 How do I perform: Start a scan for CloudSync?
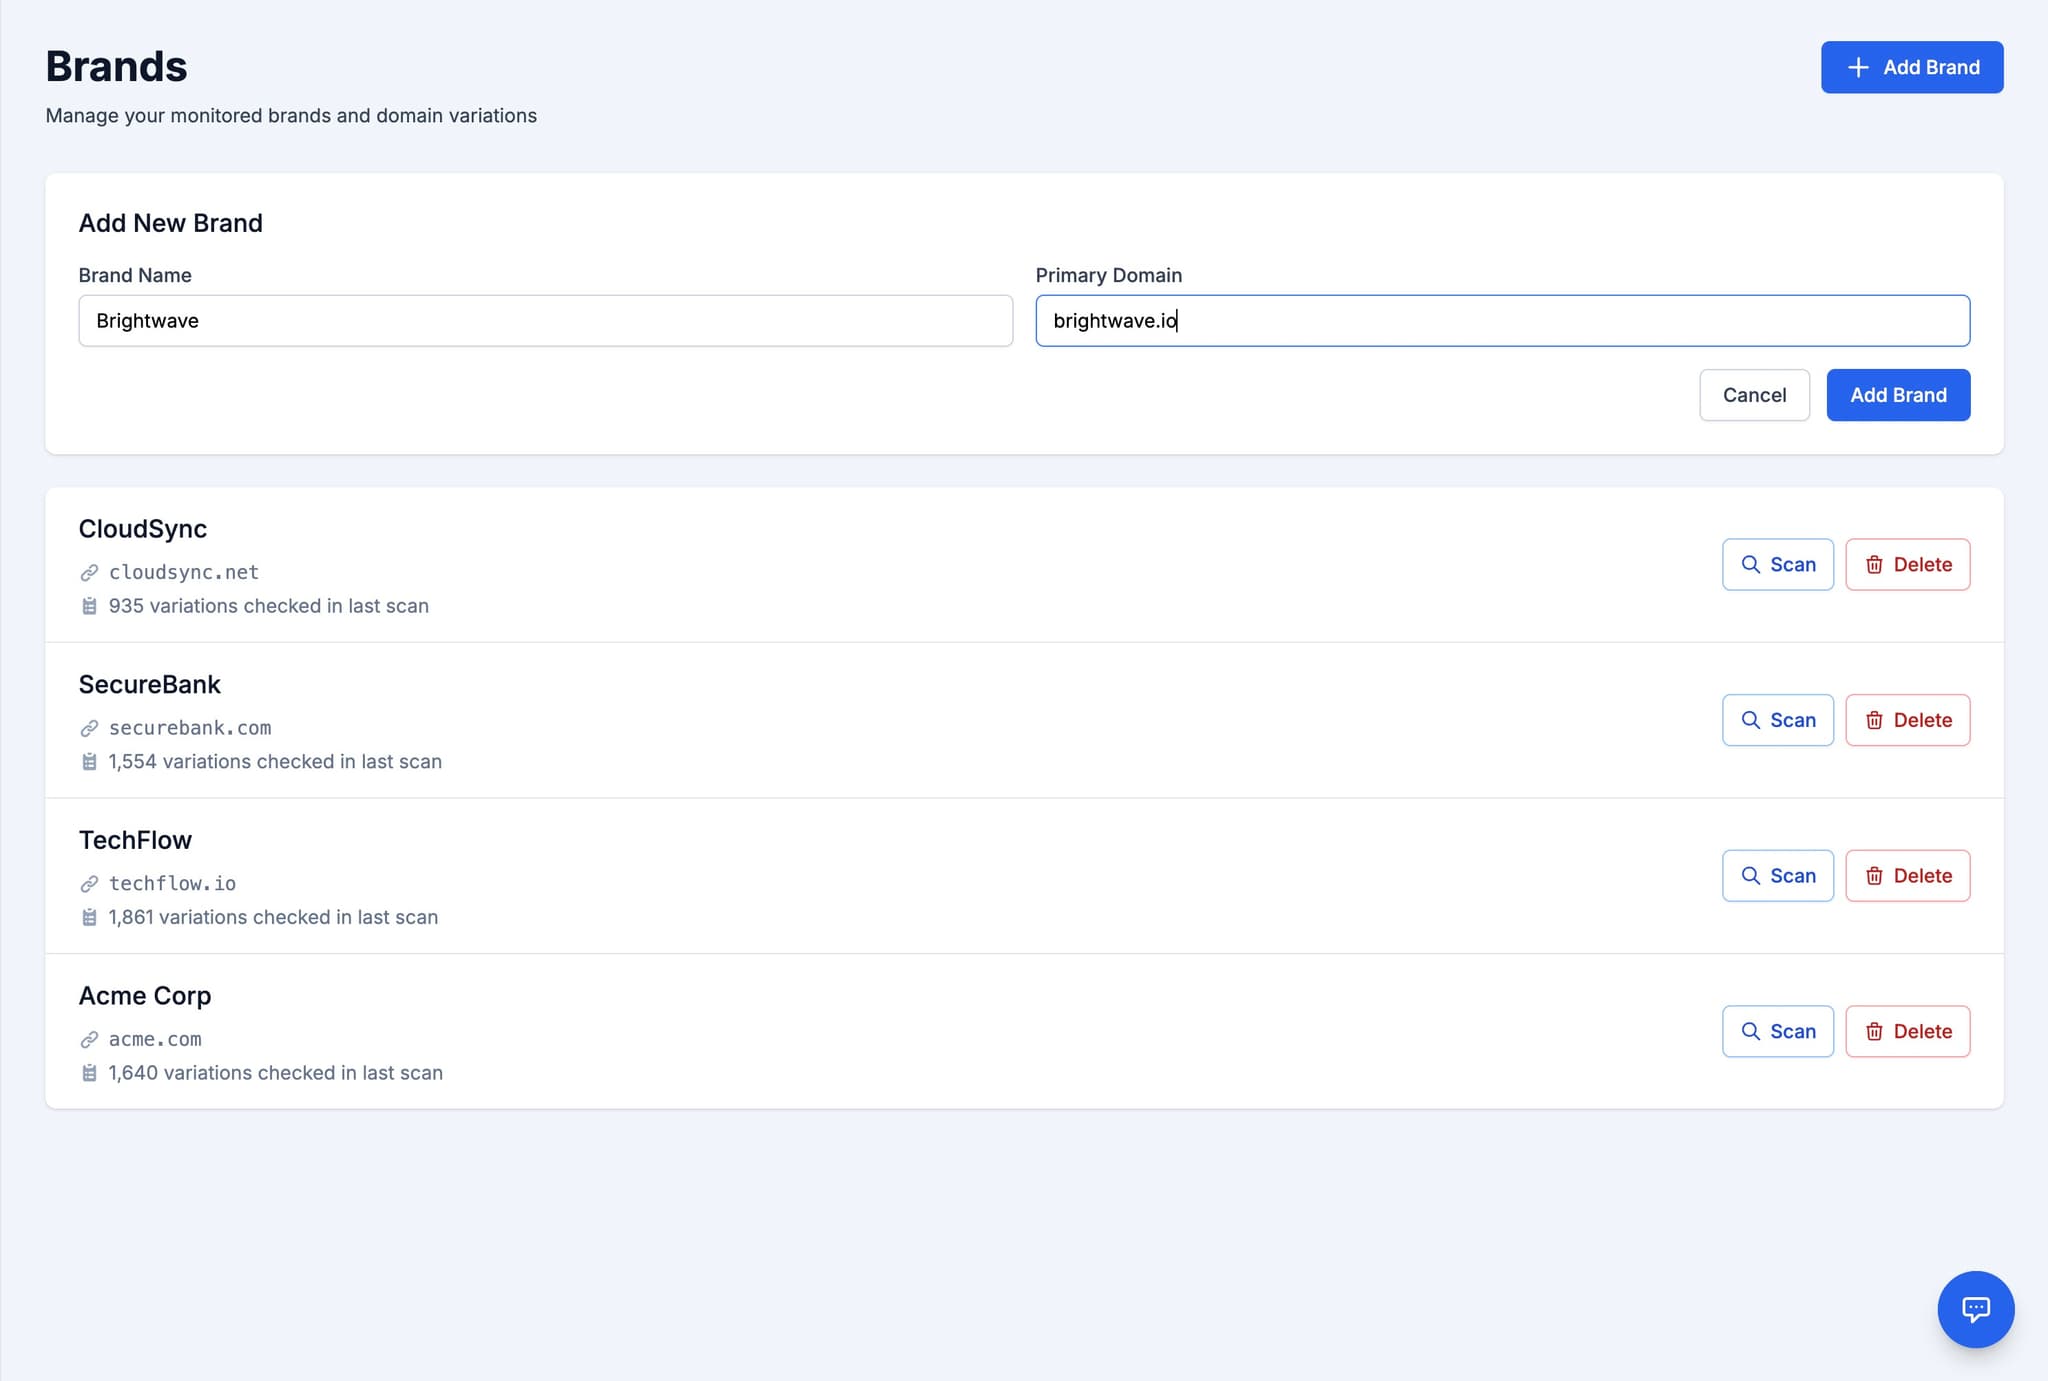1778,564
